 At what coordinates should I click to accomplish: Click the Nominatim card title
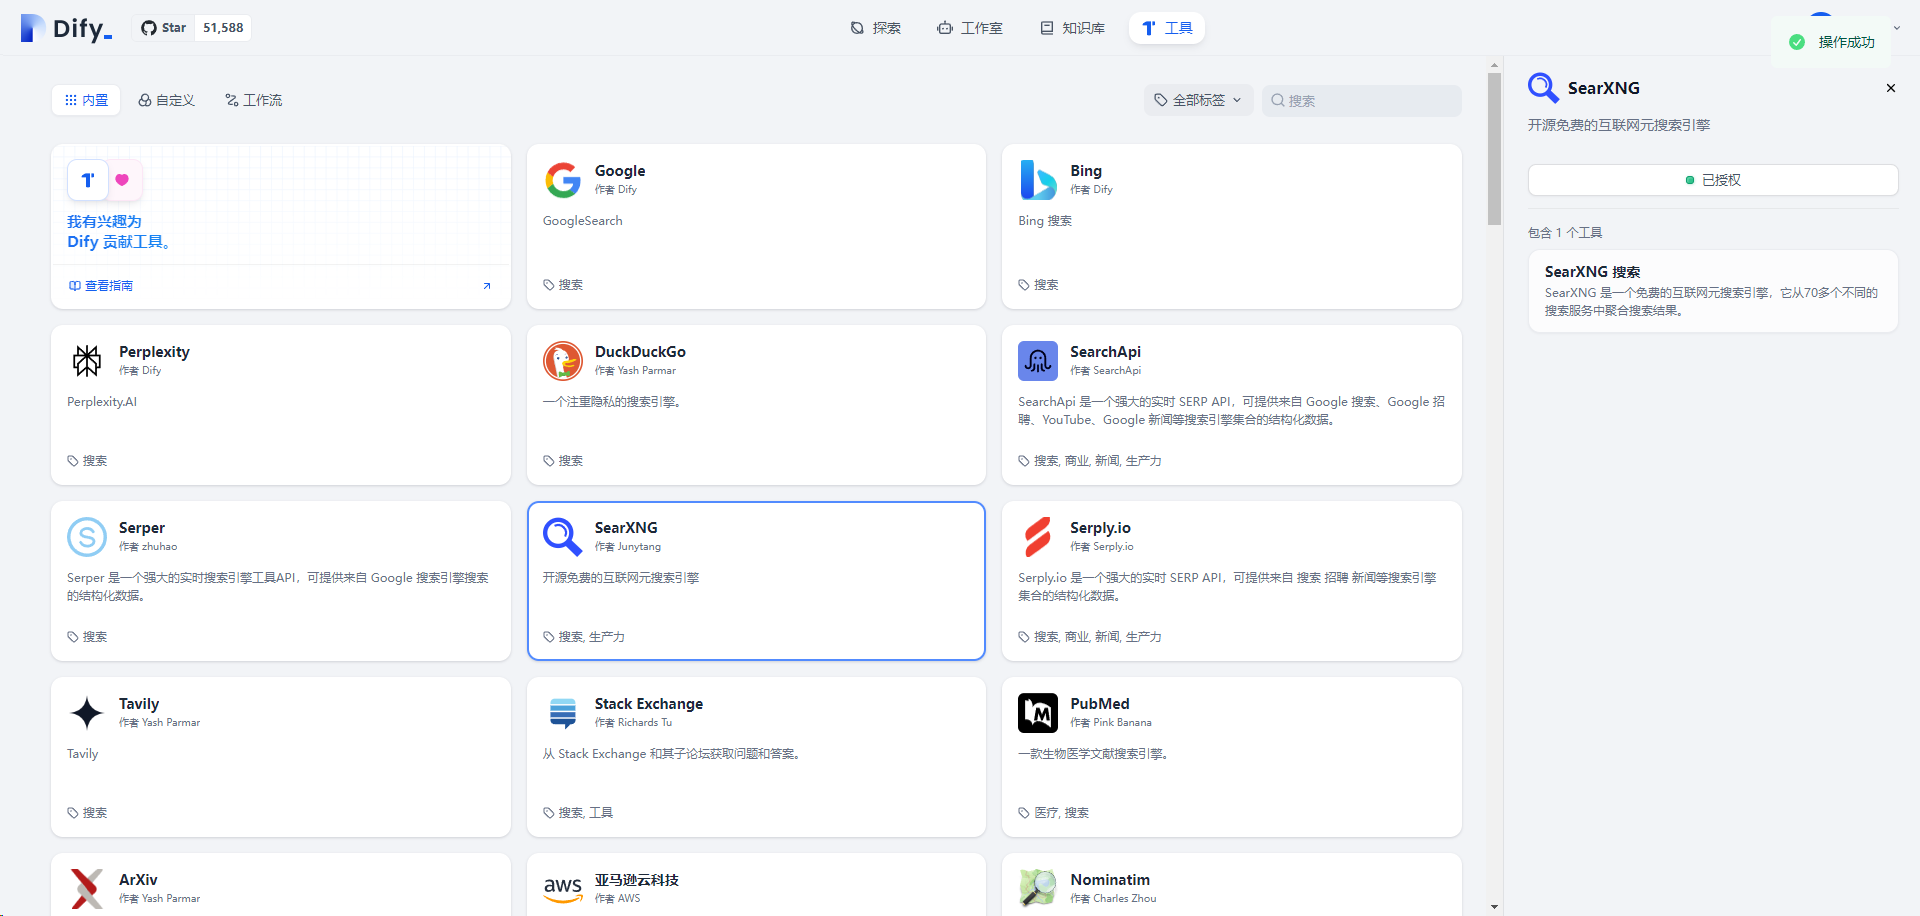tap(1110, 880)
